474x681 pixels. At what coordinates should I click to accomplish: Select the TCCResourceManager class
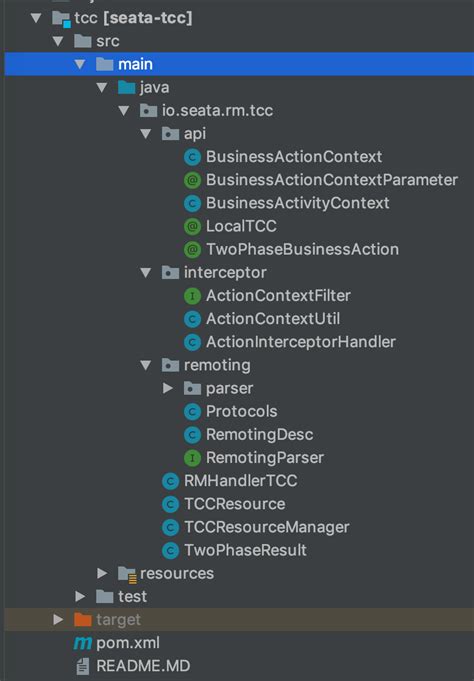coord(267,527)
